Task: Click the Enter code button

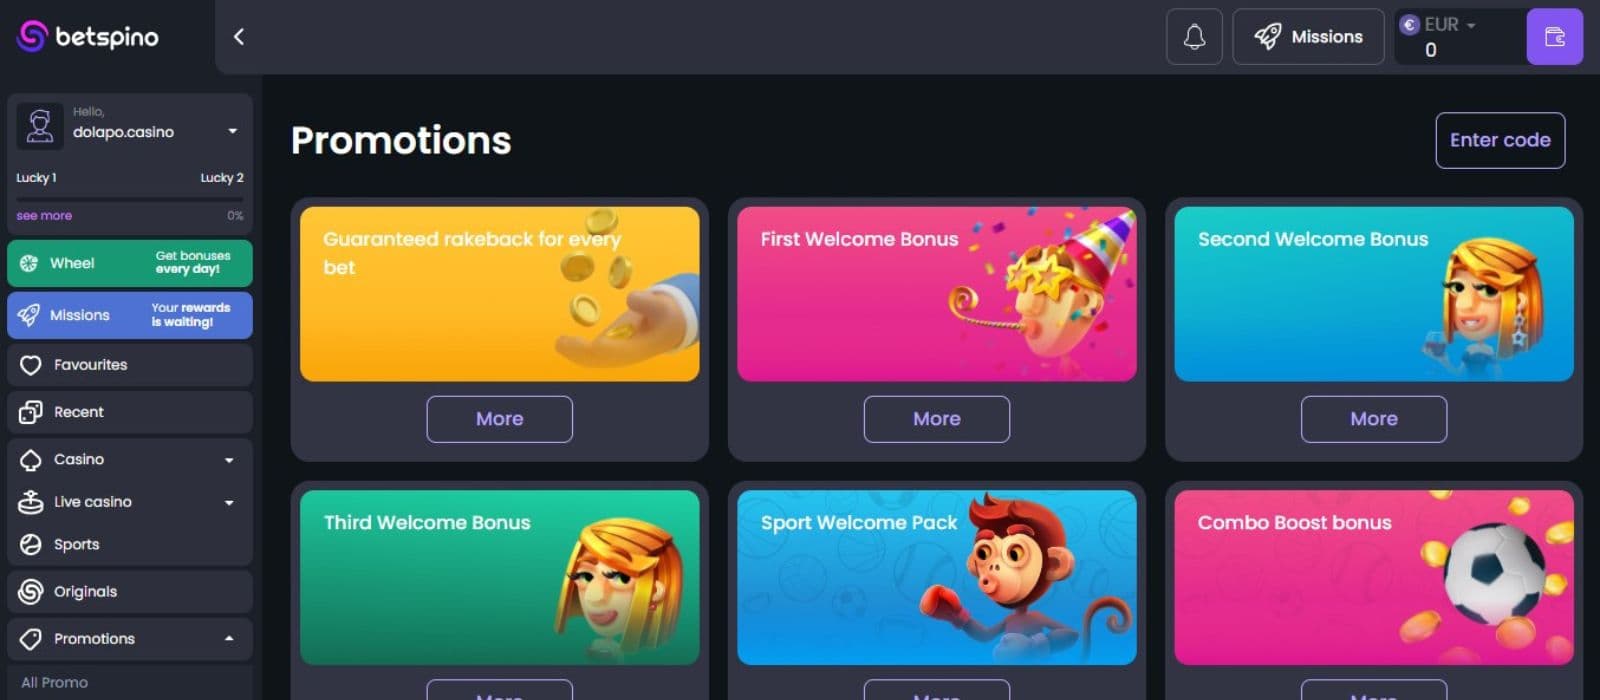Action: tap(1500, 140)
